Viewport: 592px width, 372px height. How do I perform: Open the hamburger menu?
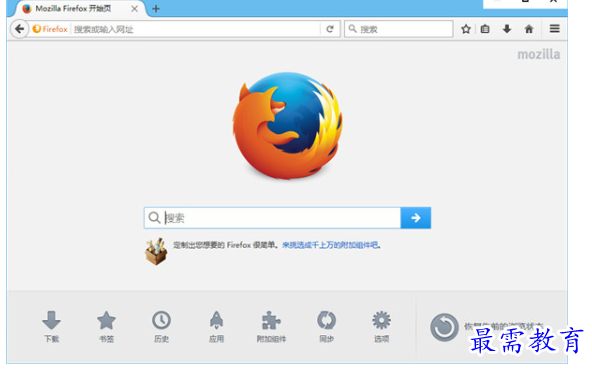(x=555, y=29)
